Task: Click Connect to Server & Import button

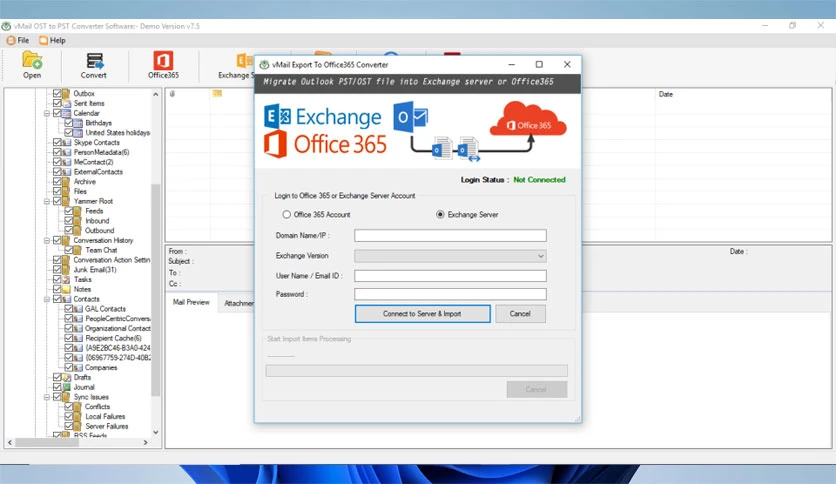Action: [422, 314]
